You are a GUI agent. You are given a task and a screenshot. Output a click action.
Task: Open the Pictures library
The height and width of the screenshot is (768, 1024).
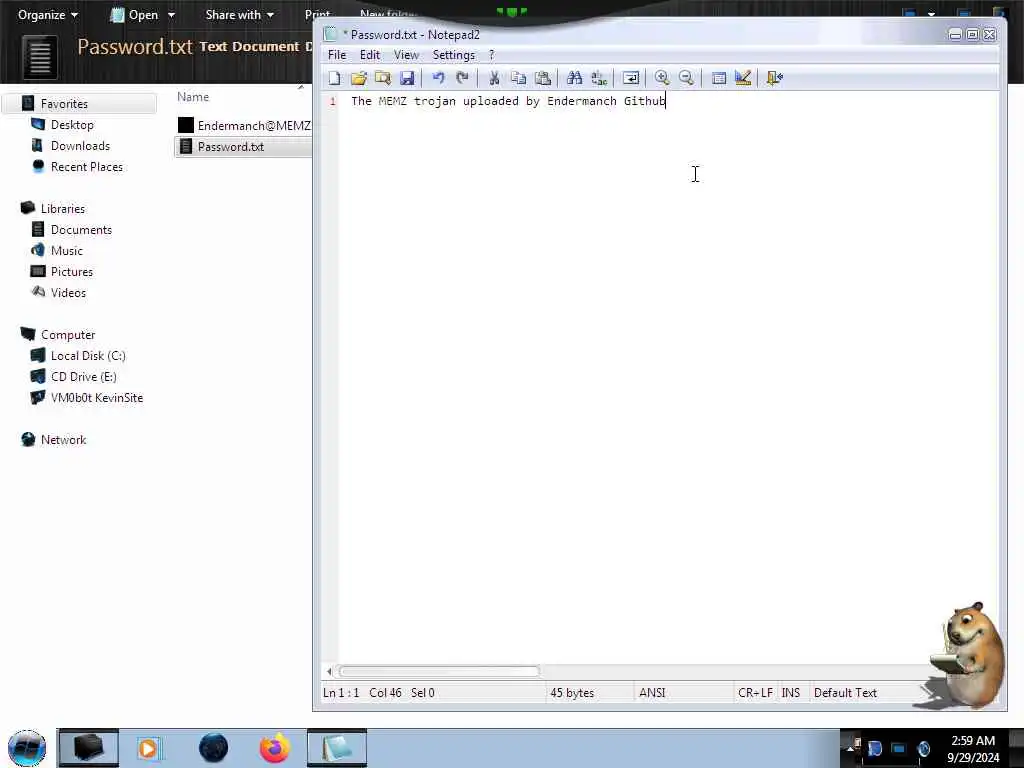pos(72,271)
